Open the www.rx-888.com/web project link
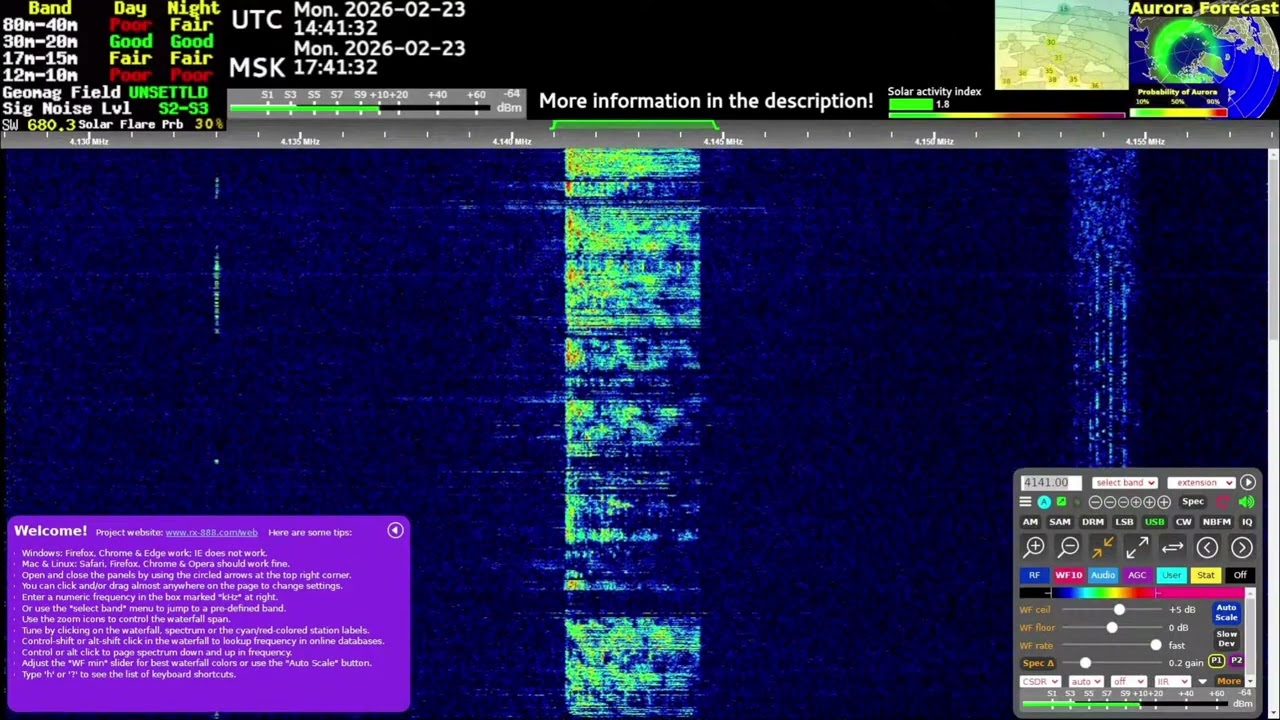1280x720 pixels. pos(211,532)
